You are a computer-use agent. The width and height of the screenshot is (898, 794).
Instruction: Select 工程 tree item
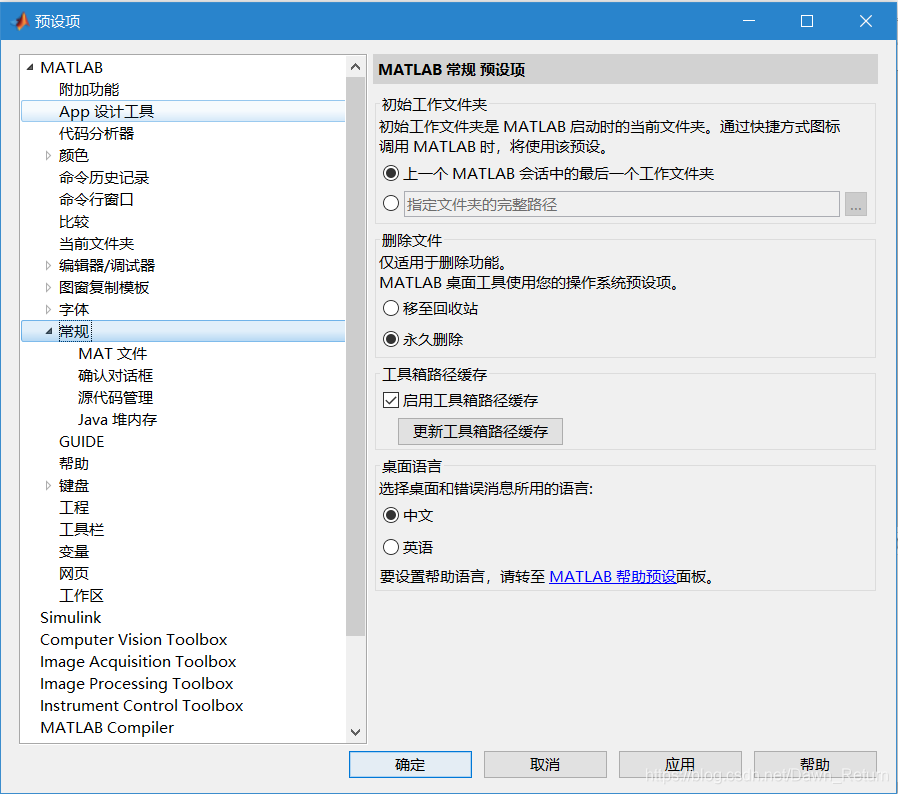[x=74, y=508]
